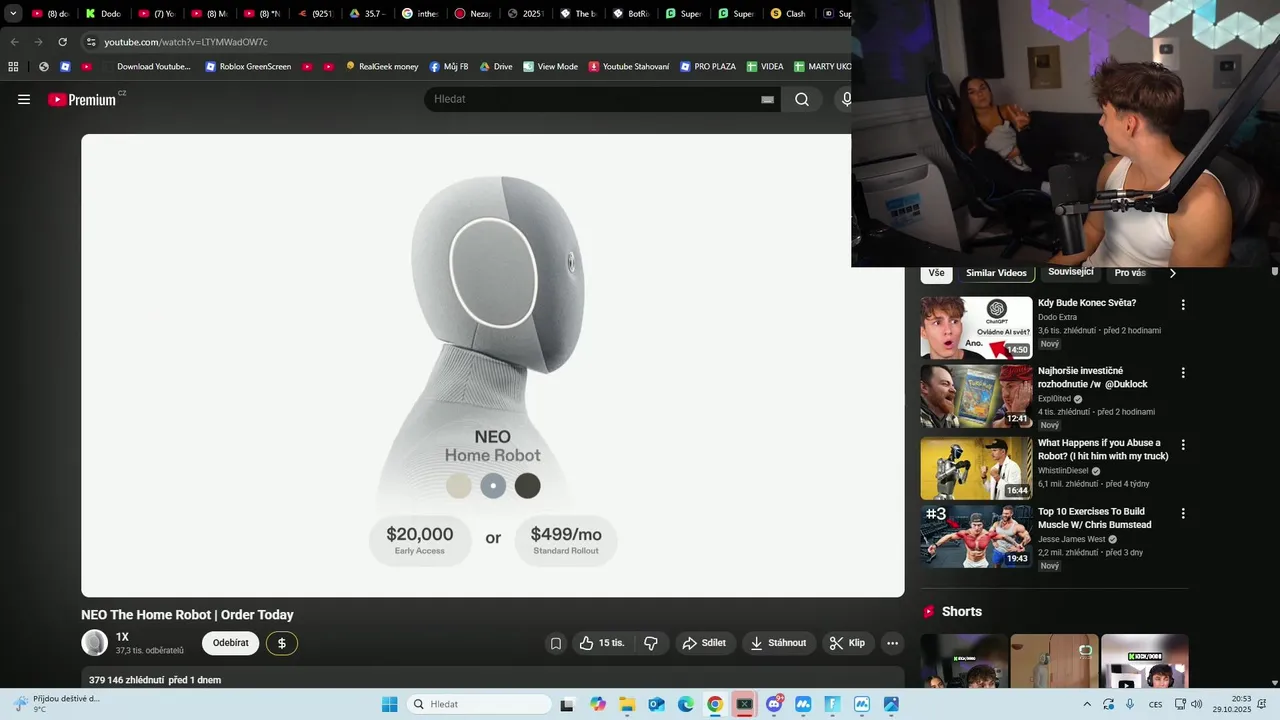Subscribe with Odebírat button
Viewport: 1280px width, 720px height.
coord(230,643)
